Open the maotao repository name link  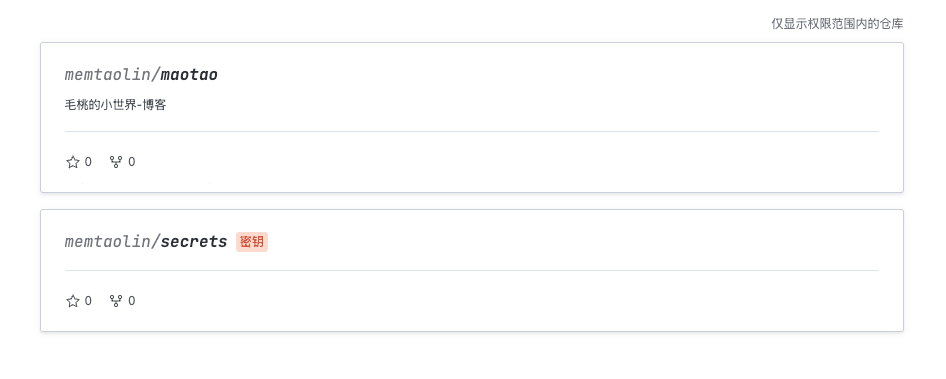(x=189, y=75)
